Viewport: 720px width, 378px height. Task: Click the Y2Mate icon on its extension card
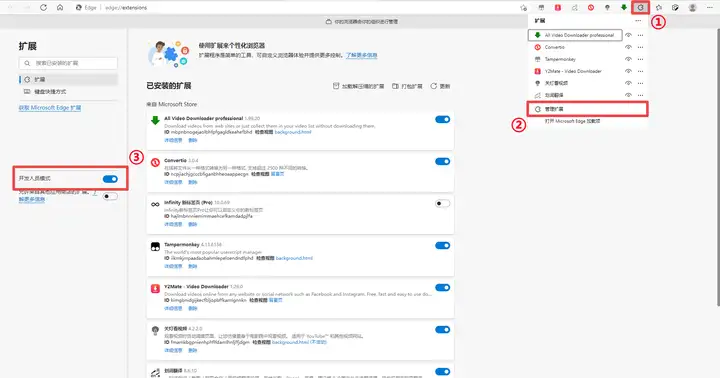click(x=155, y=288)
